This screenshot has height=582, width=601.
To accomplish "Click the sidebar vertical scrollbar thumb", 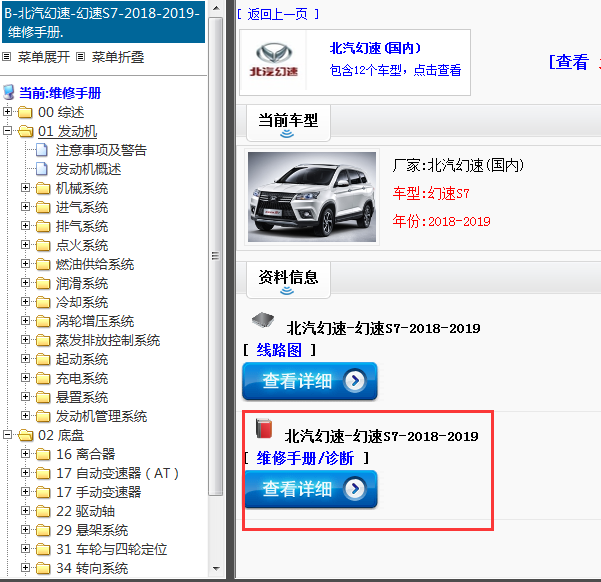I will point(216,256).
